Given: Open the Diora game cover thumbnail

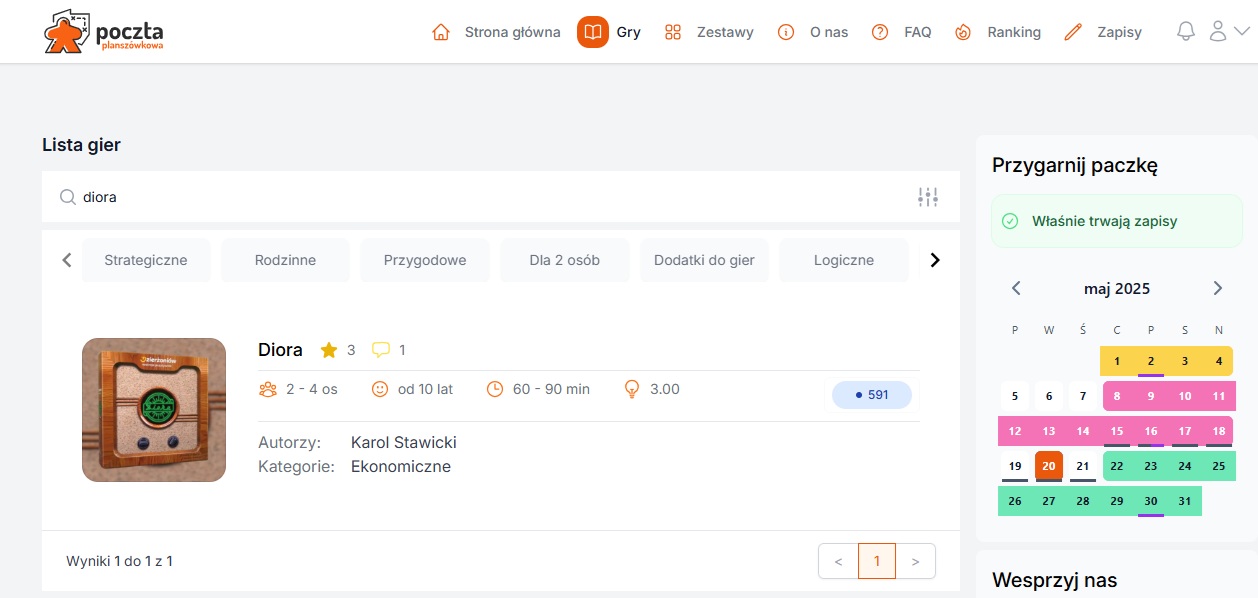Looking at the screenshot, I should coord(154,410).
